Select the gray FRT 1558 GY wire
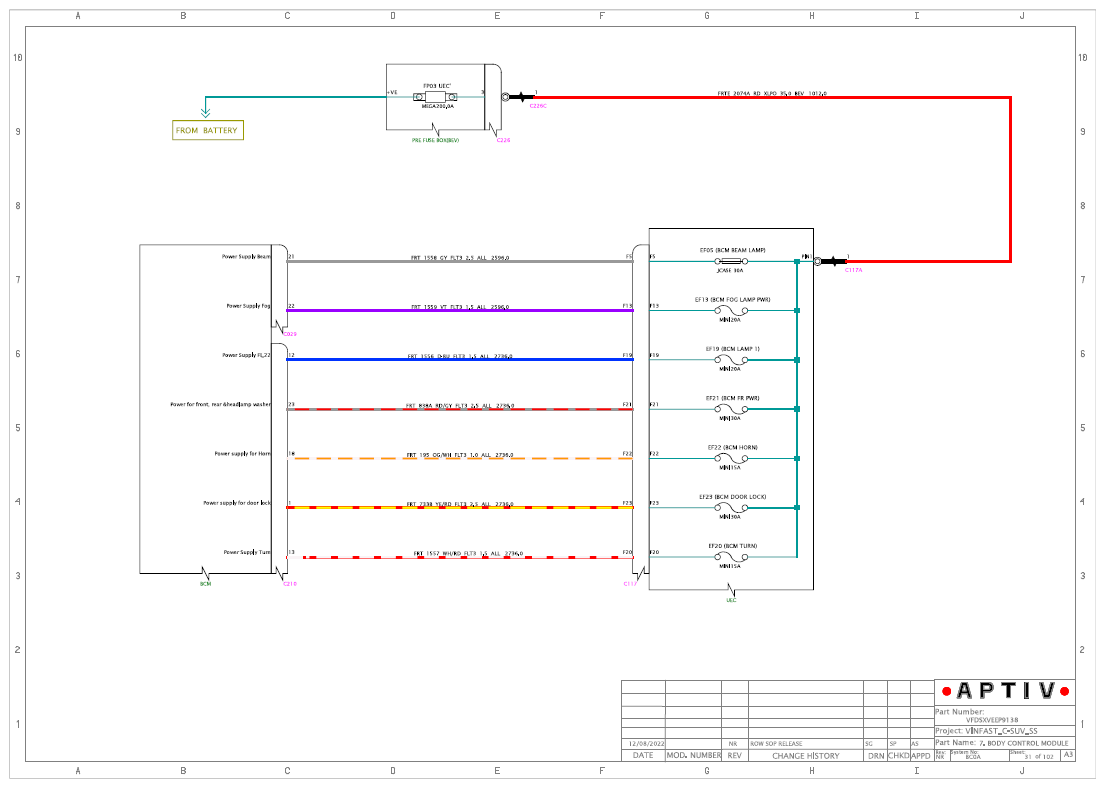Screen dimensions: 1105x788 [459, 261]
